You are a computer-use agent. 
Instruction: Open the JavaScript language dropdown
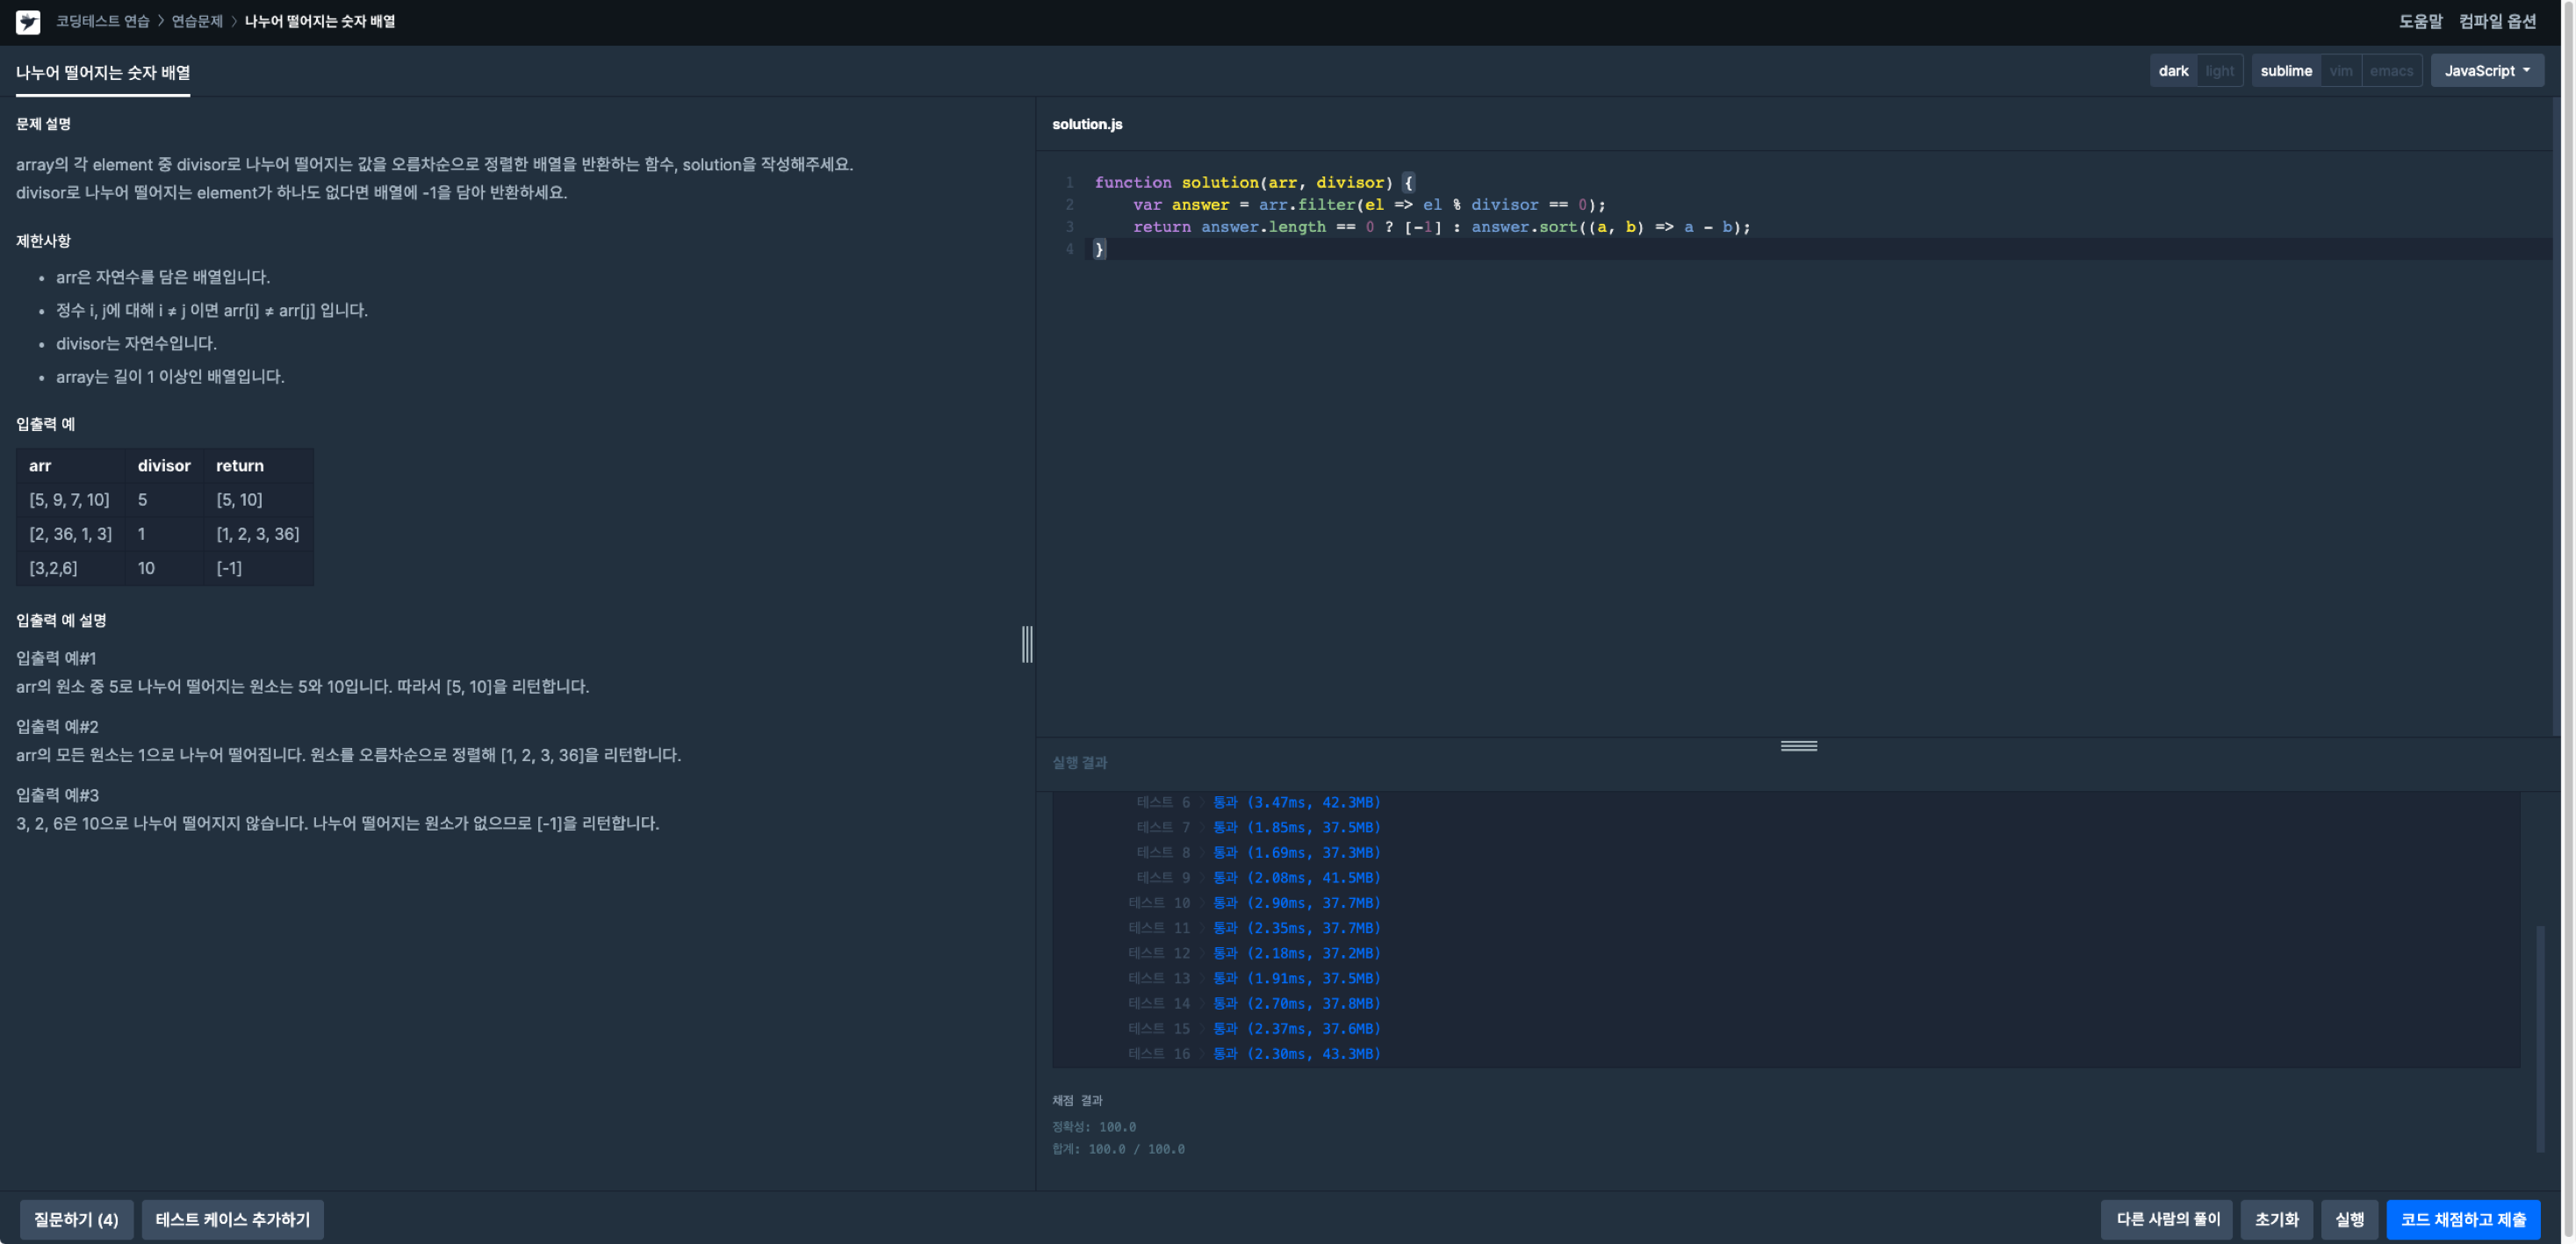(2487, 71)
